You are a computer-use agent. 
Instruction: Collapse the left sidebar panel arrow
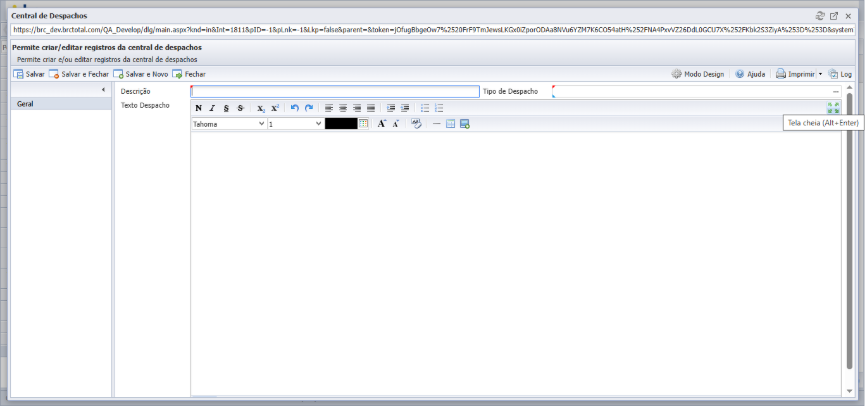[104, 90]
